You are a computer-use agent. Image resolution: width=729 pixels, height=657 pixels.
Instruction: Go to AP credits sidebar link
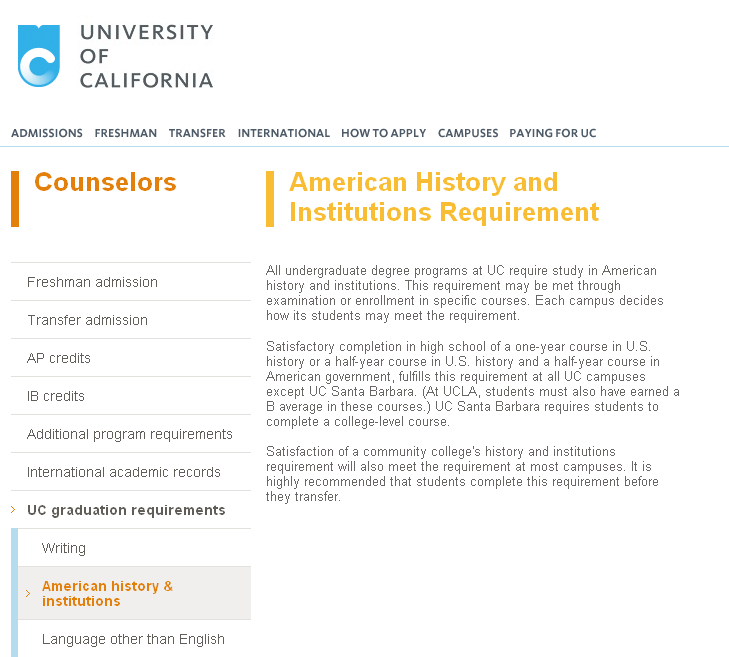59,358
